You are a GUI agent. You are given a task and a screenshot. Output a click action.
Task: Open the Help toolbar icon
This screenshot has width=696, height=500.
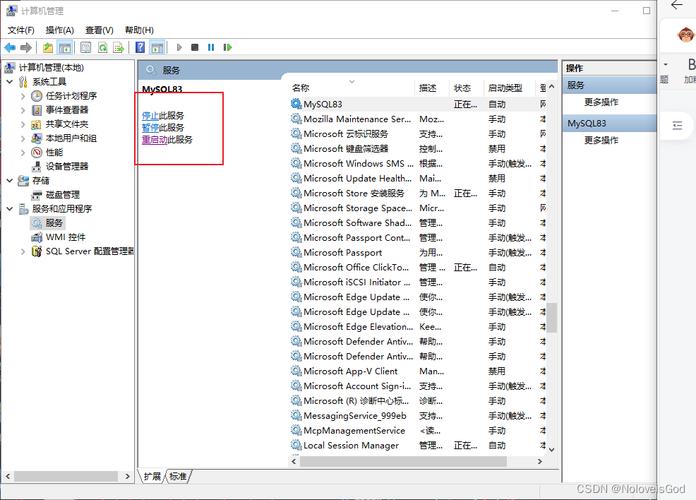tap(140, 47)
